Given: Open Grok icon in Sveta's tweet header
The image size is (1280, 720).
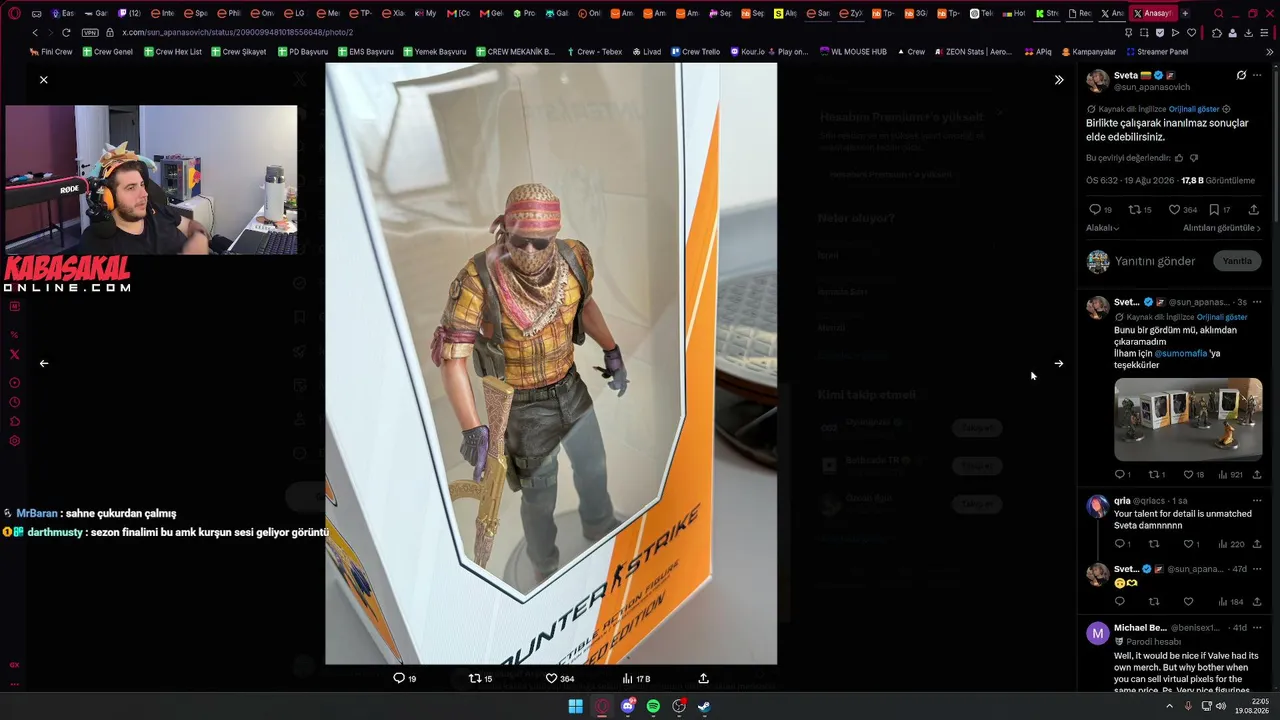Looking at the screenshot, I should click(x=1241, y=75).
